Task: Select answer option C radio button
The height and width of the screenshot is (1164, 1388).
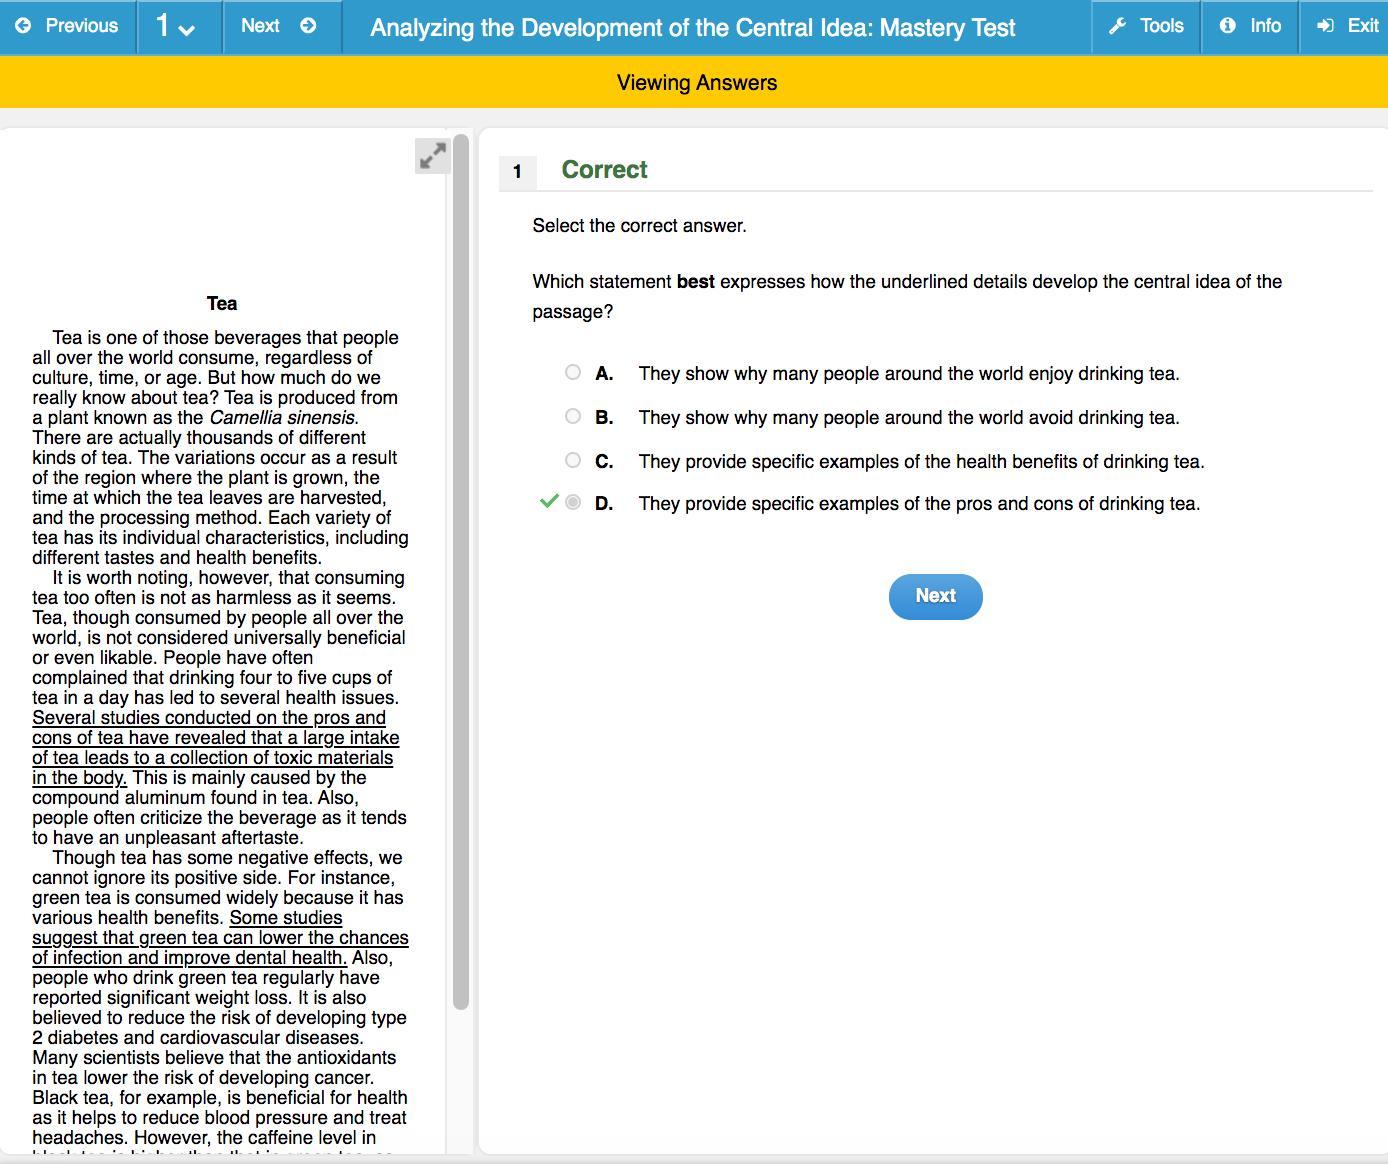Action: coord(573,460)
